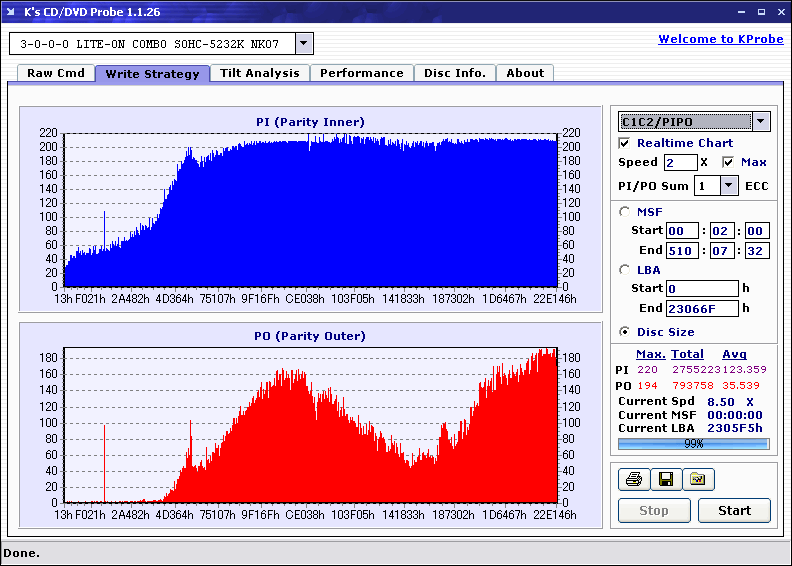Screen dimensions: 792x566
Task: Switch to the Write Strategy tab
Action: (x=153, y=74)
